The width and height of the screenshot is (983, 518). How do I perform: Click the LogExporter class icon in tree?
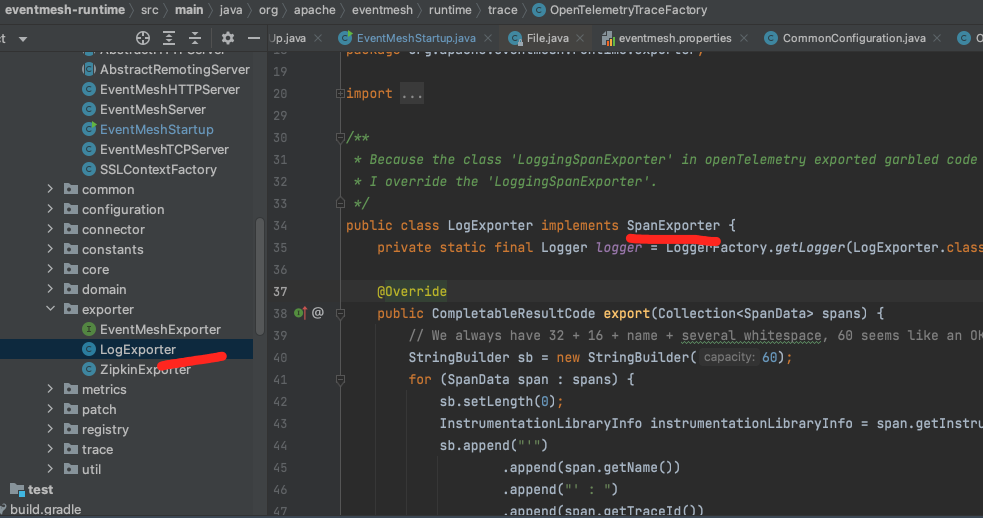(89, 349)
